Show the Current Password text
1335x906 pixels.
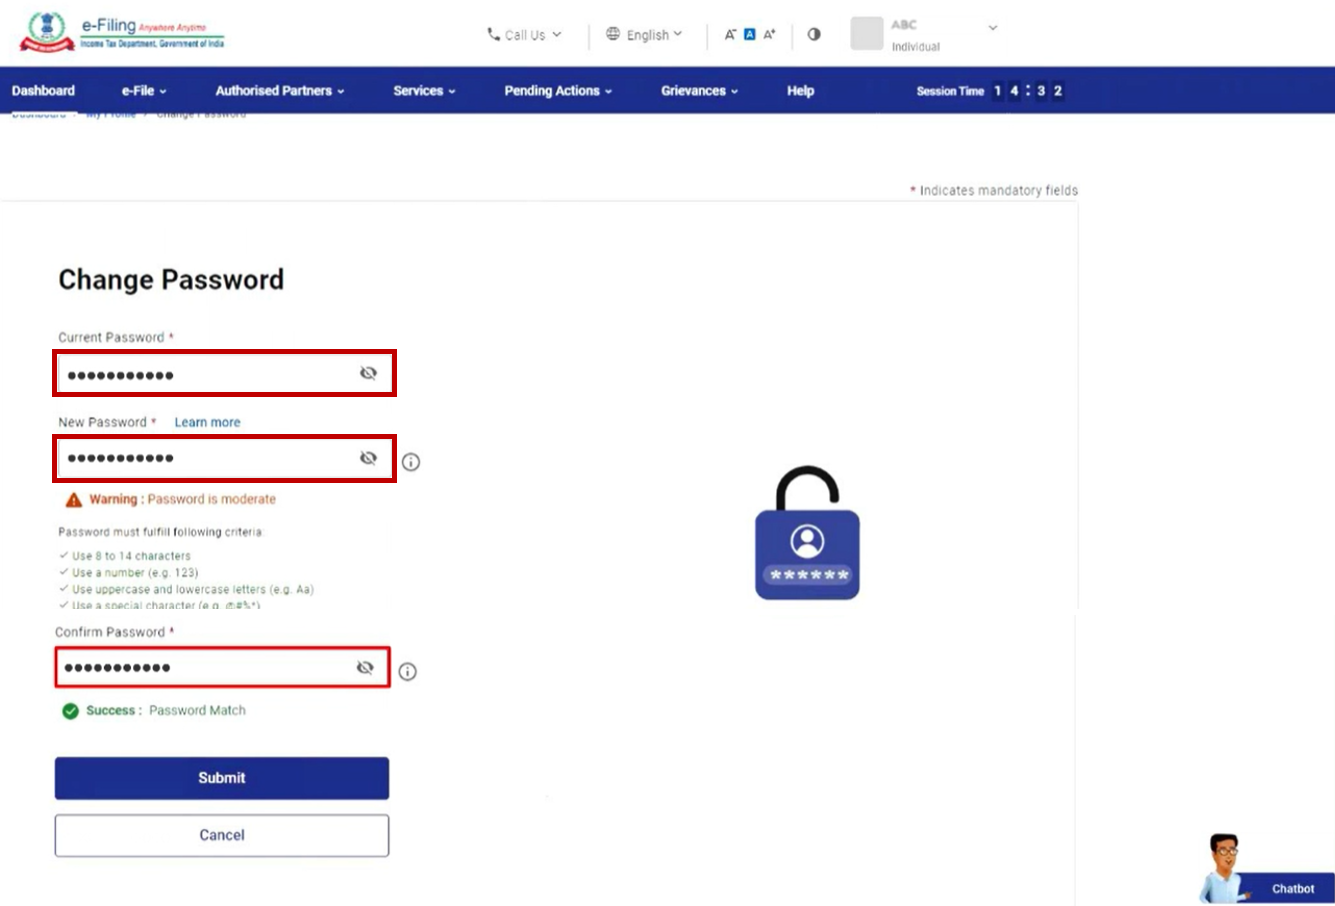point(368,373)
